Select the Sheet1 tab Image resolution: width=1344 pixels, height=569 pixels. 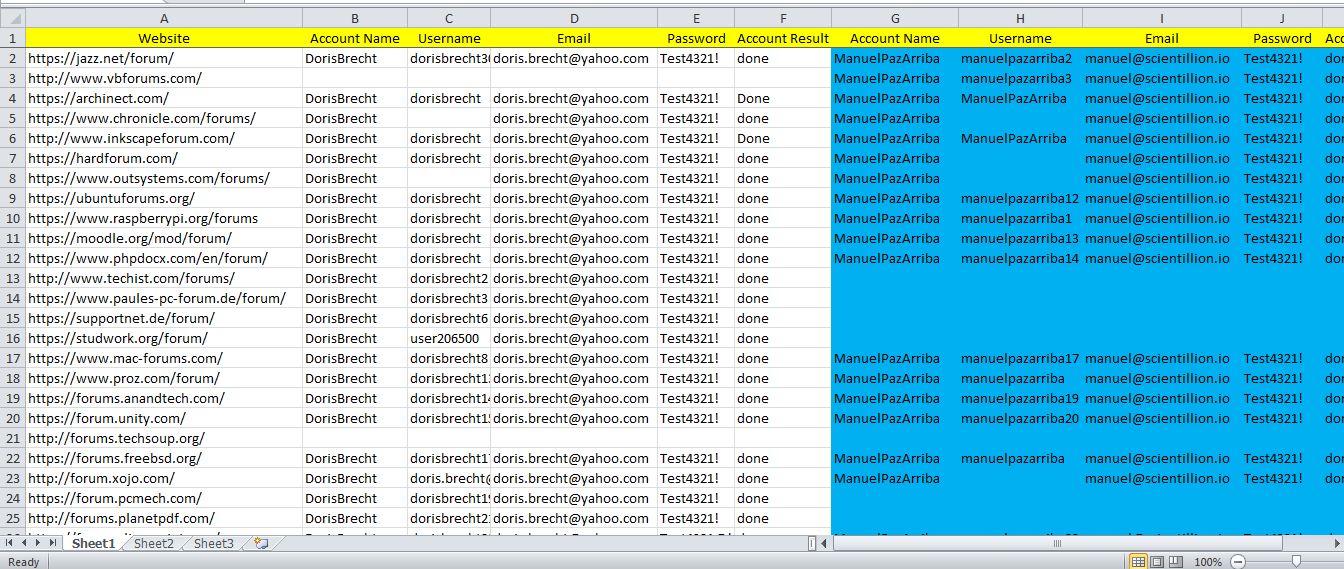(93, 543)
